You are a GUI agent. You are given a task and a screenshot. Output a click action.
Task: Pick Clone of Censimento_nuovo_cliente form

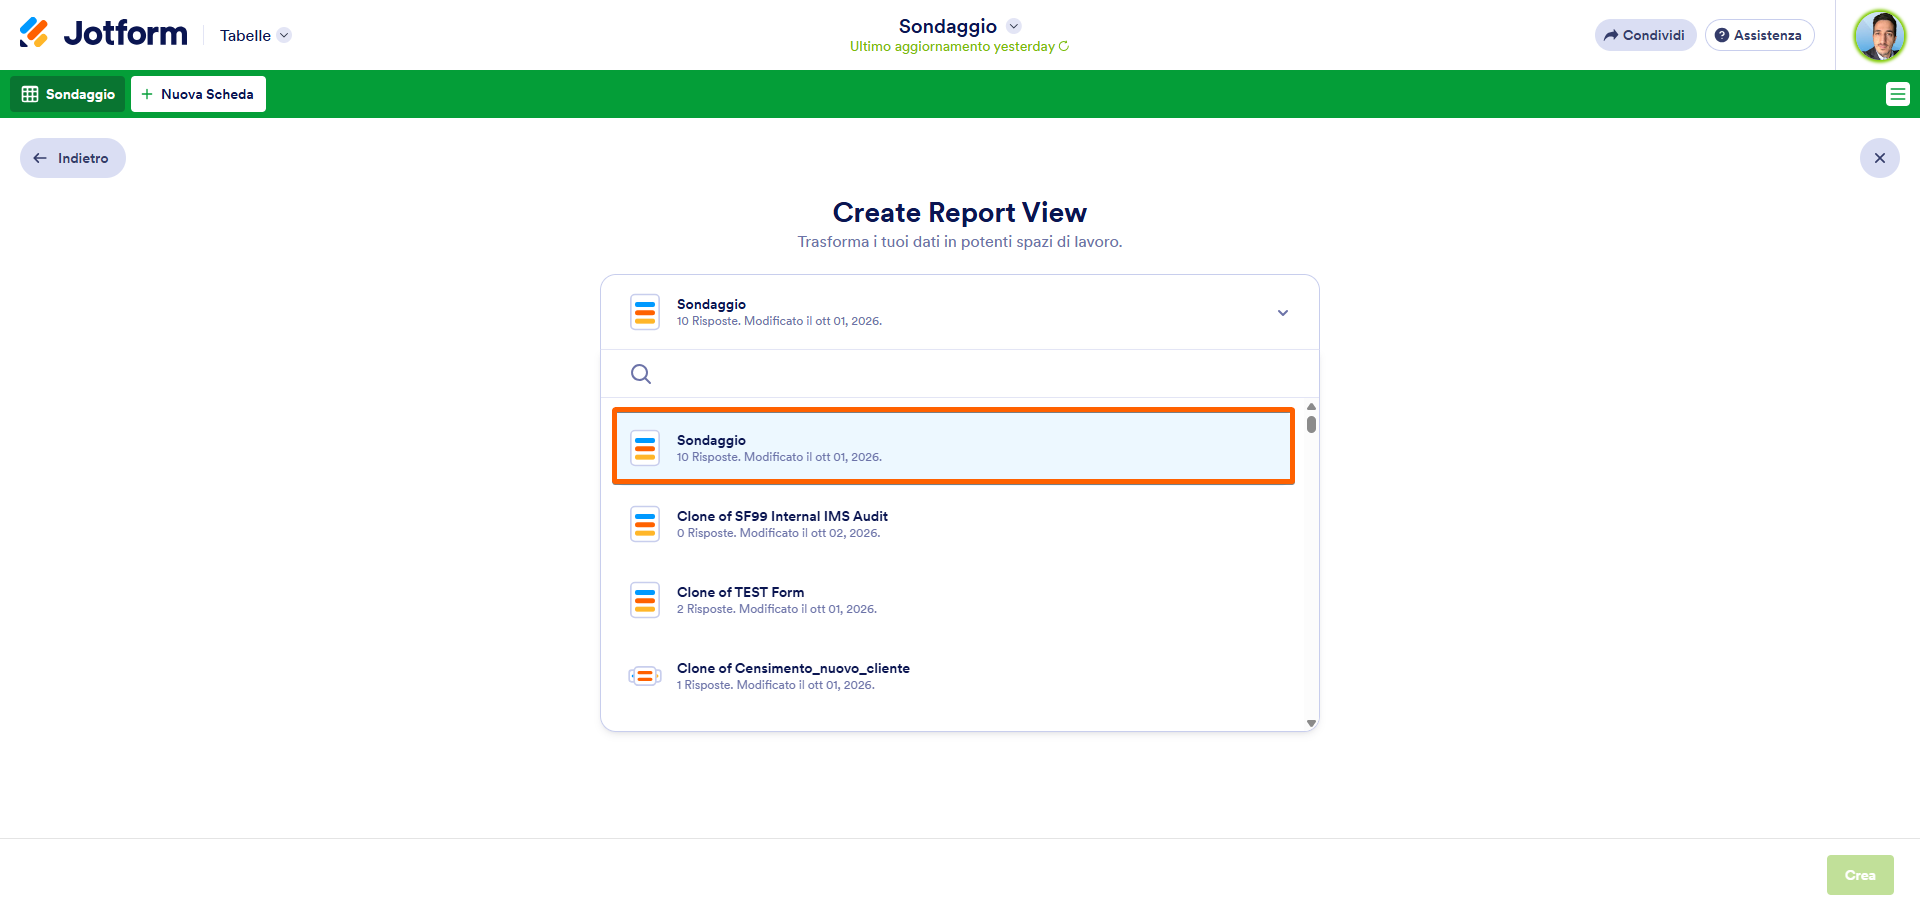(x=953, y=676)
